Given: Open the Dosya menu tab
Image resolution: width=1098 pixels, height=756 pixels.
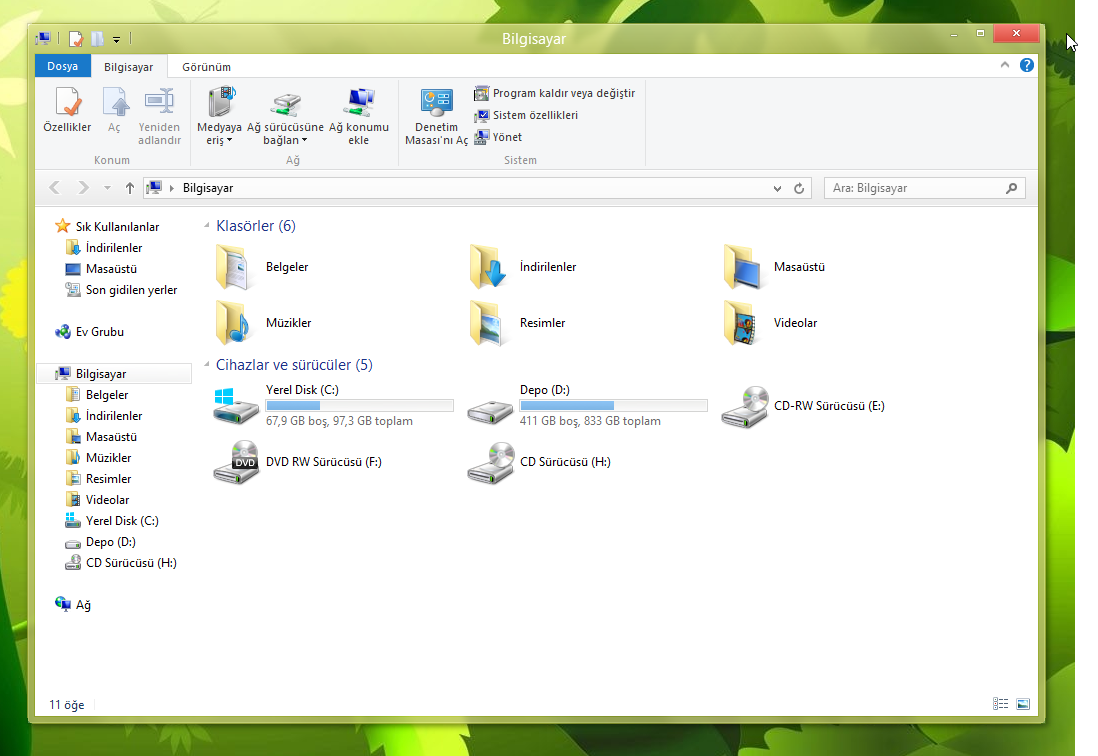Looking at the screenshot, I should (x=62, y=67).
